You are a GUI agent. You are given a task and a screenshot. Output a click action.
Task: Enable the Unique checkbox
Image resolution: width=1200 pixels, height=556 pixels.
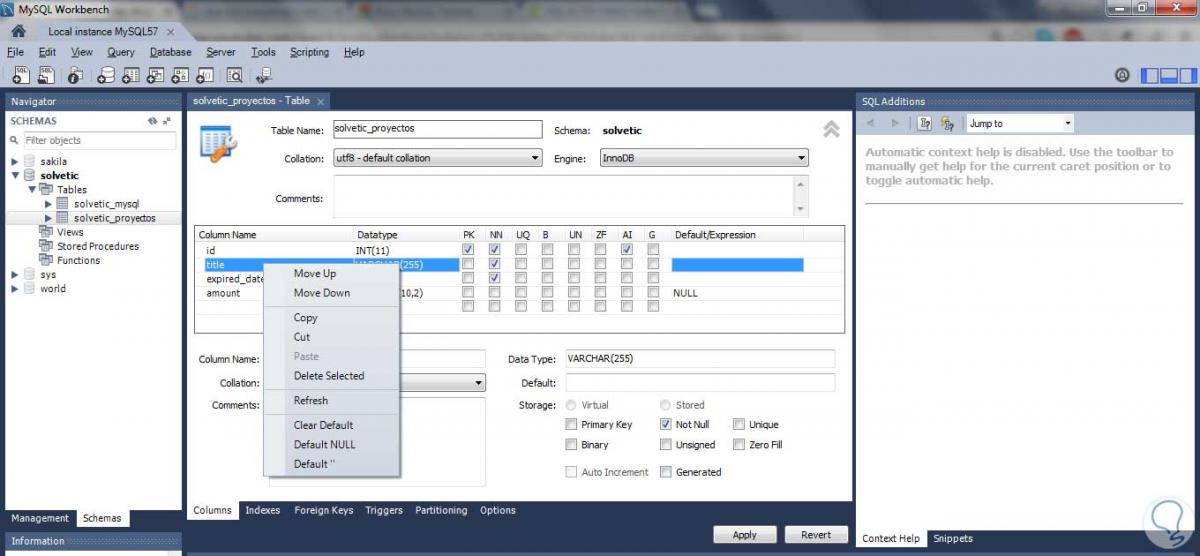[739, 424]
